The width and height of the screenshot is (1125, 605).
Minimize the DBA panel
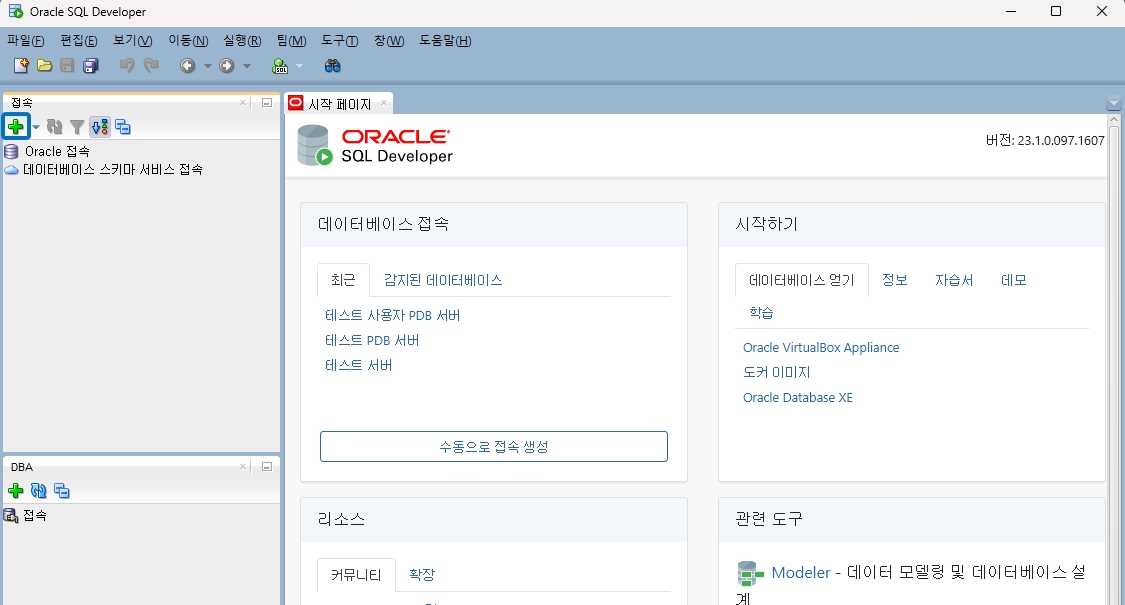(267, 466)
